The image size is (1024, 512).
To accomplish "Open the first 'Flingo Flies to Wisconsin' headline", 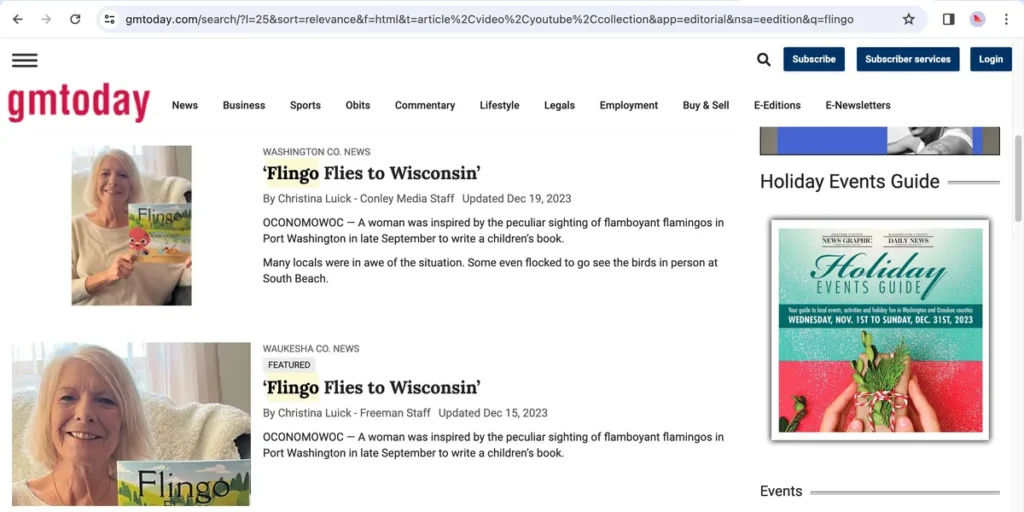I will coord(372,173).
